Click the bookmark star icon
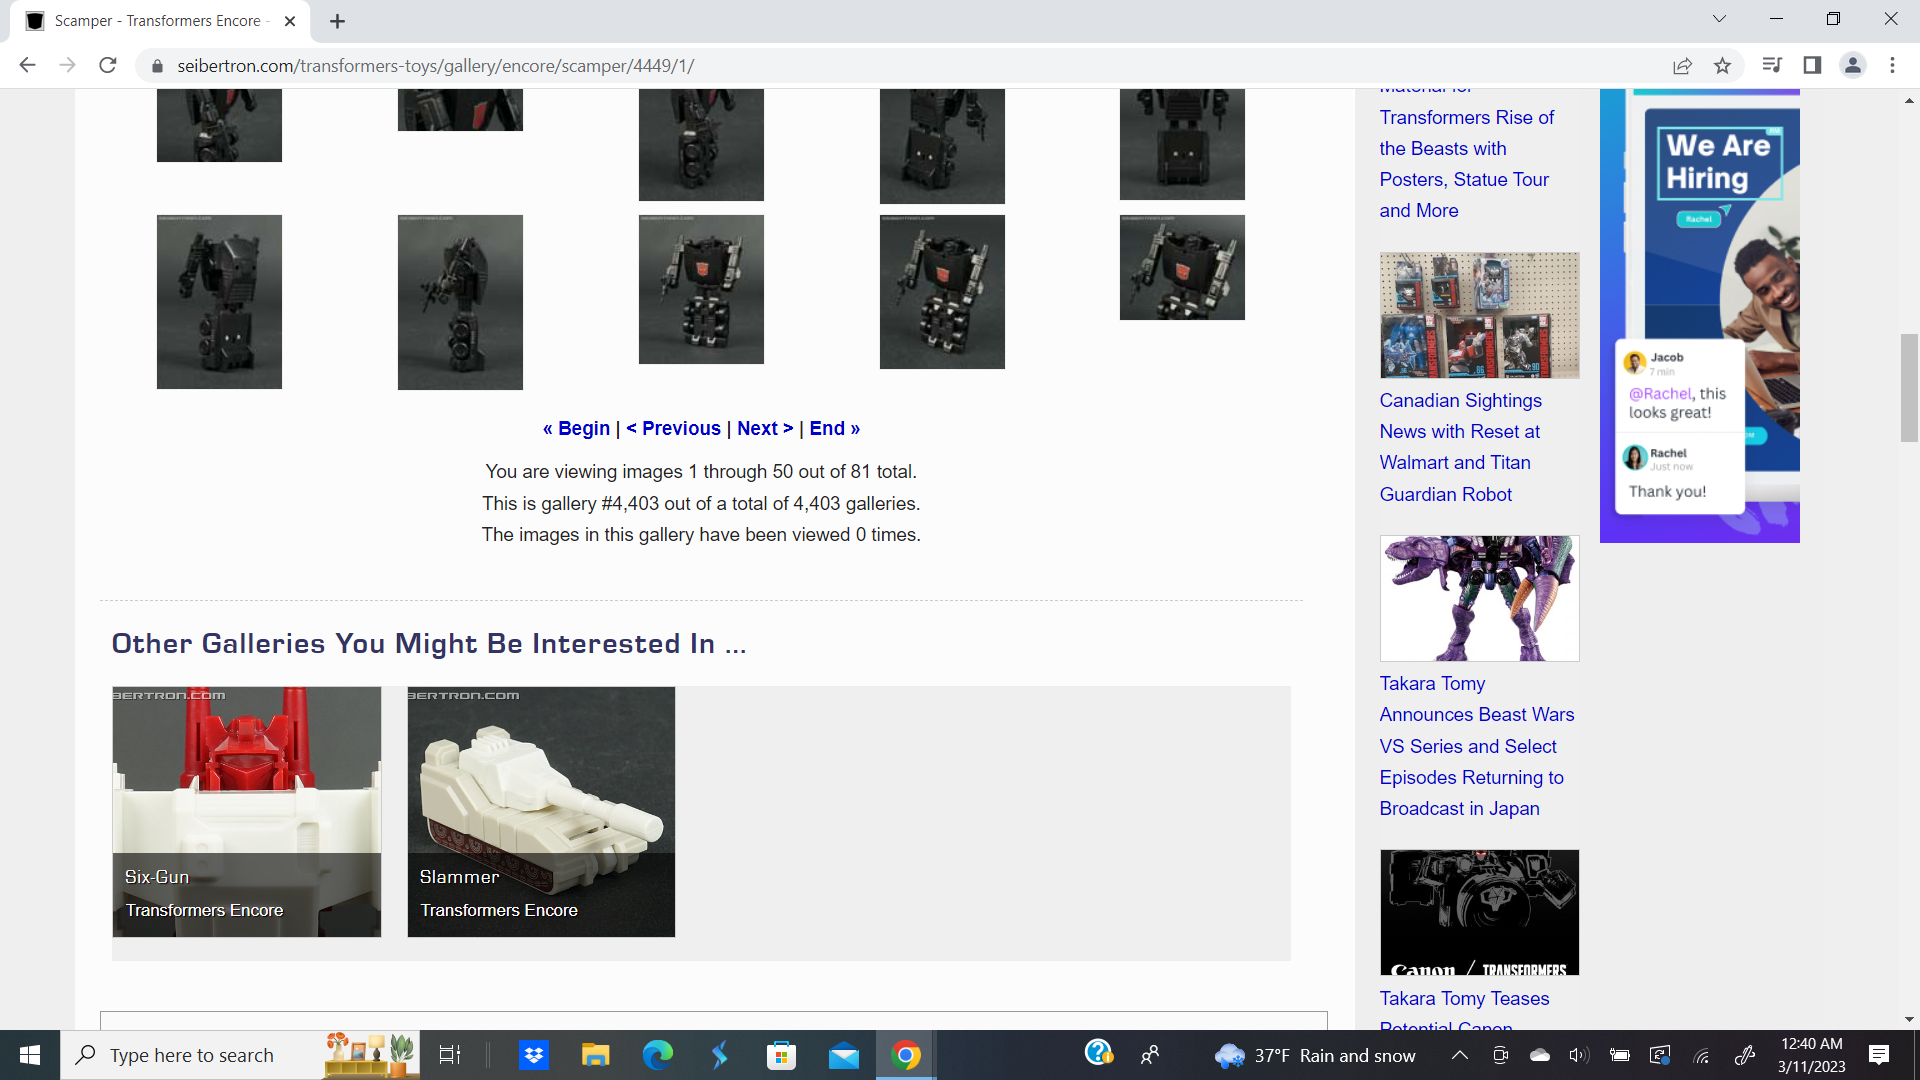This screenshot has width=1920, height=1080. tap(1722, 65)
